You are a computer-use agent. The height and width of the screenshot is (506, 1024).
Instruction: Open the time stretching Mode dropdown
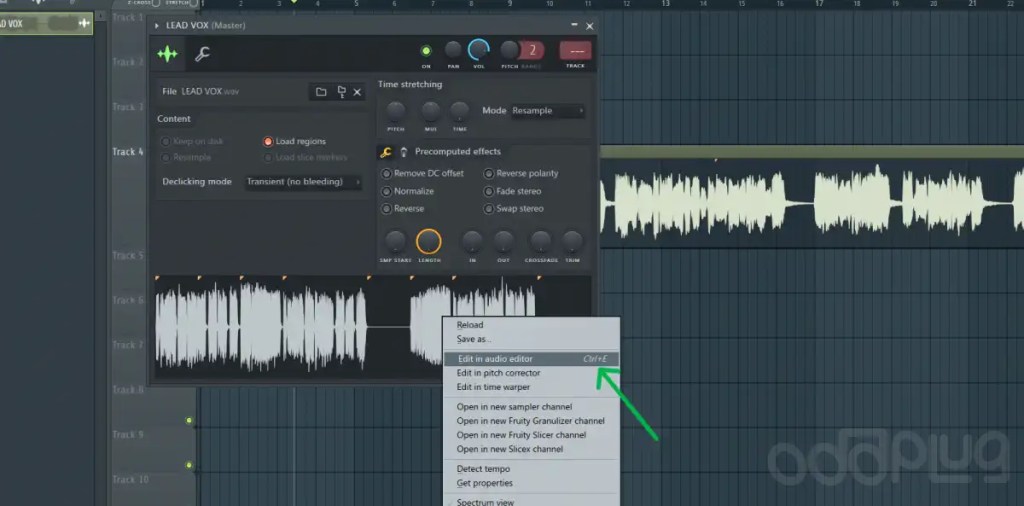click(x=547, y=111)
